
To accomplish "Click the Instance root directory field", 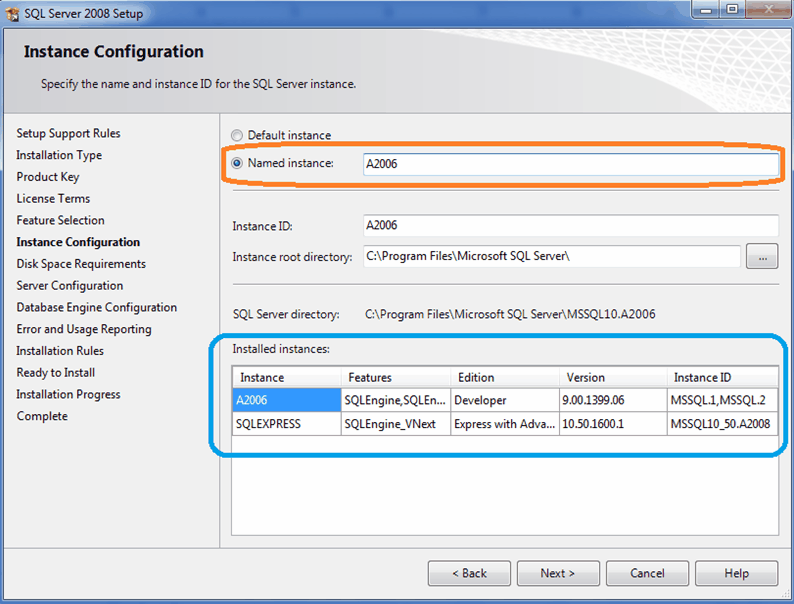I will (552, 256).
